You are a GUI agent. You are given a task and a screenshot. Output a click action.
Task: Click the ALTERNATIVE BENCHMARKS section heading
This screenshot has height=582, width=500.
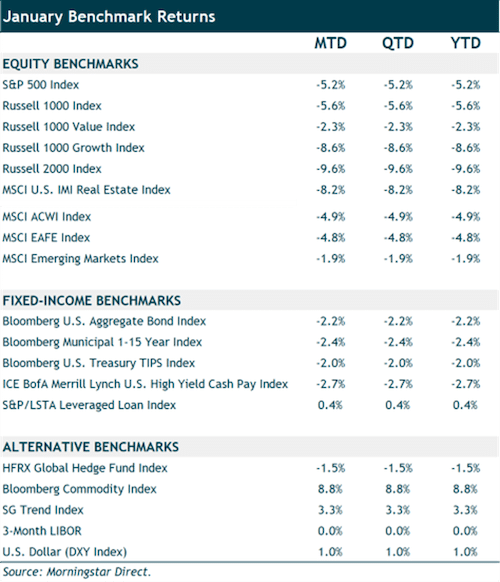[91, 447]
